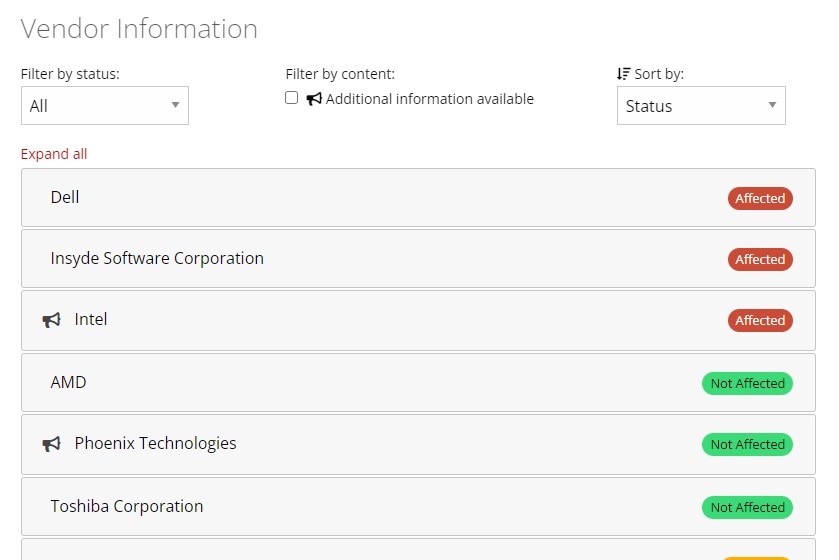839x560 pixels.
Task: Click the Expand all link
Action: [54, 154]
